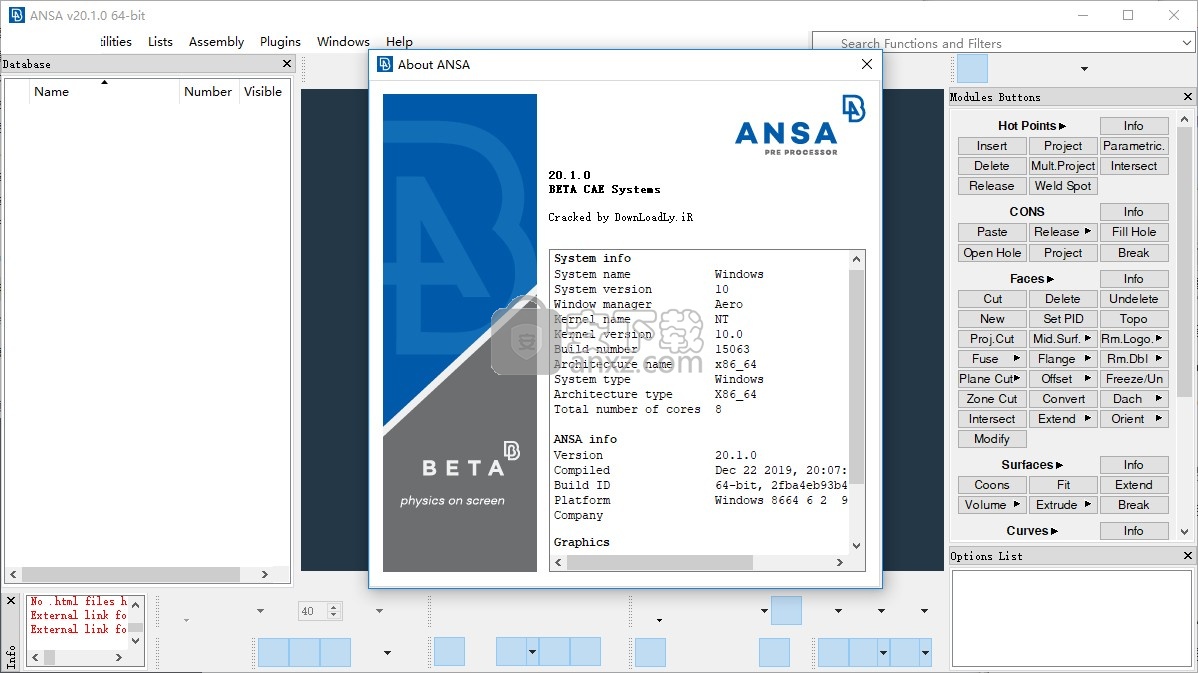Expand the Hot Points group menu

pos(1031,125)
